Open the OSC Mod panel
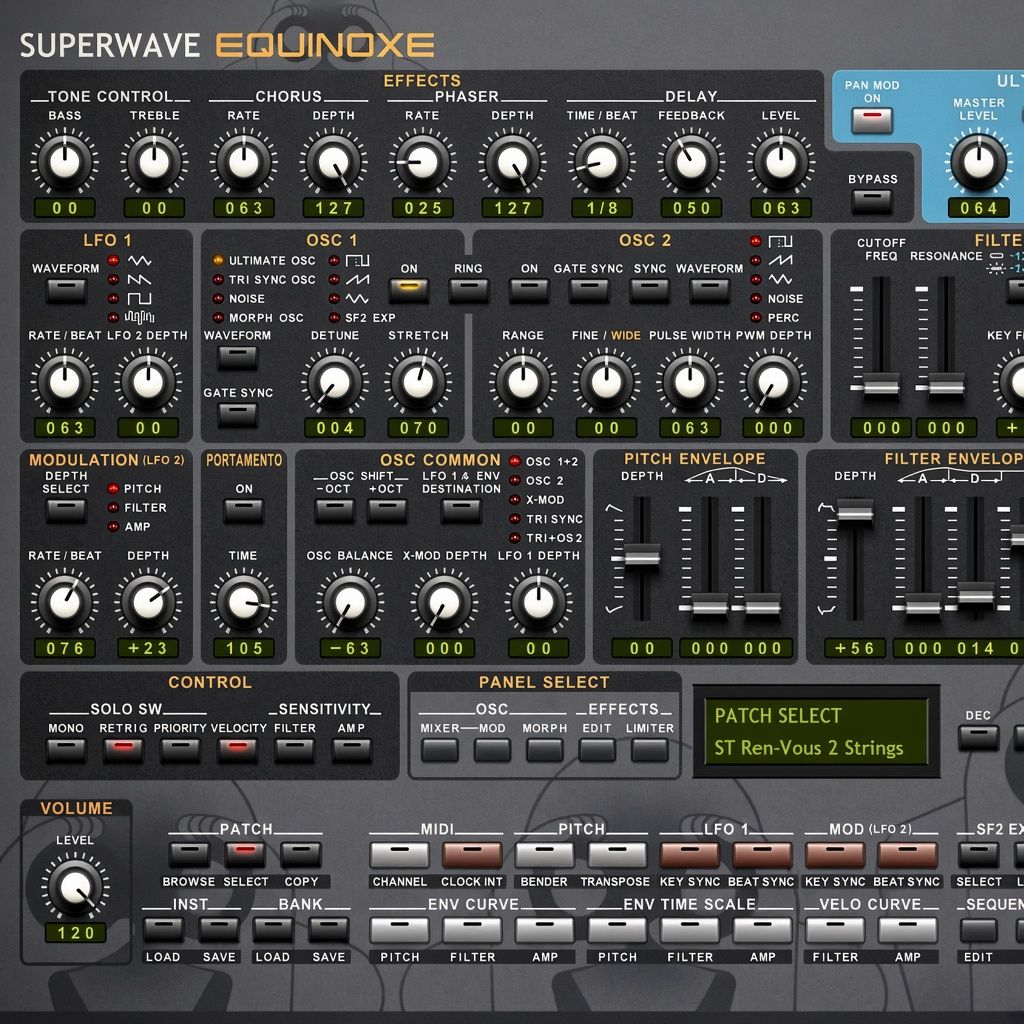The width and height of the screenshot is (1024, 1024). pos(492,750)
